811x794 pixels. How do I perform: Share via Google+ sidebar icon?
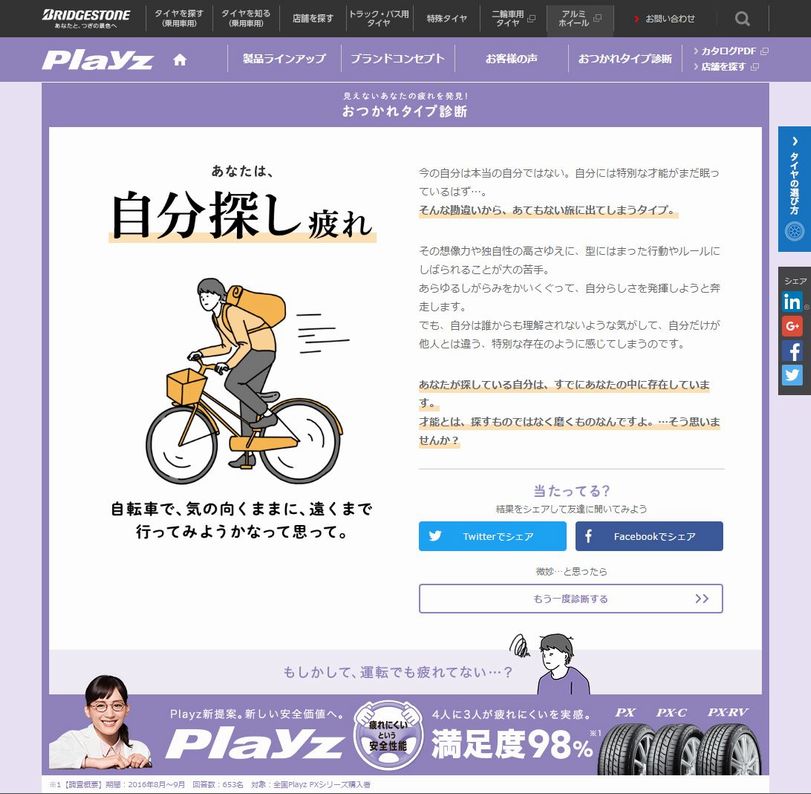point(792,326)
